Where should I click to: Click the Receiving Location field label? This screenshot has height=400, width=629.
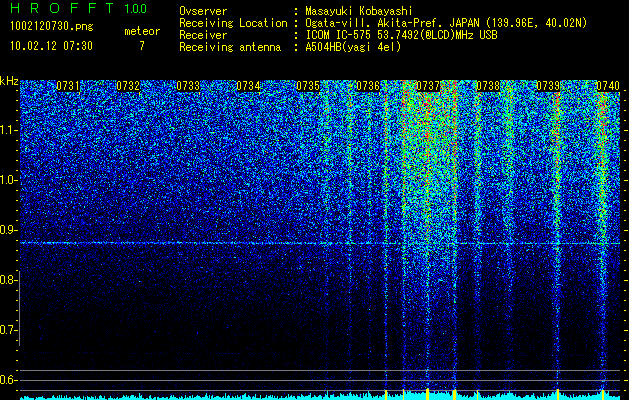[233, 23]
